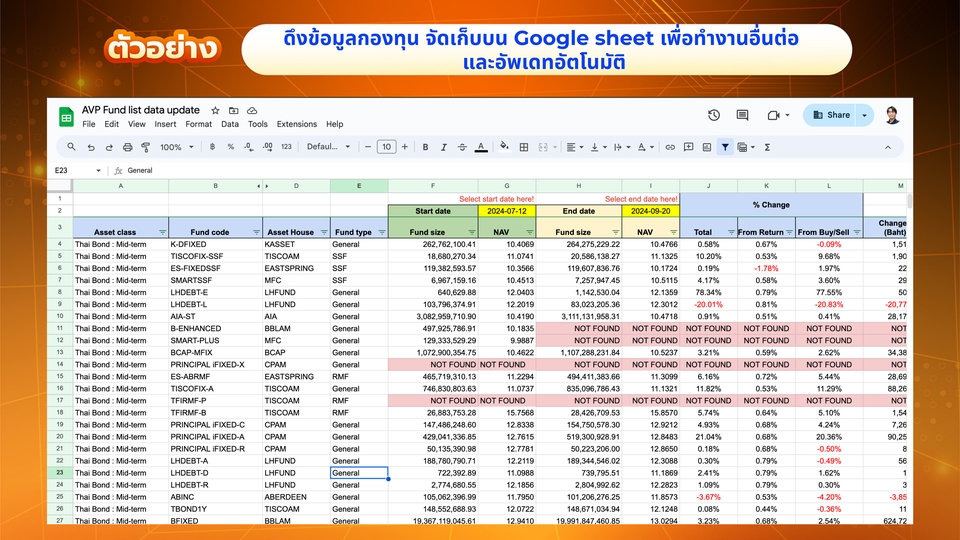Open version history clock icon

pyautogui.click(x=714, y=115)
